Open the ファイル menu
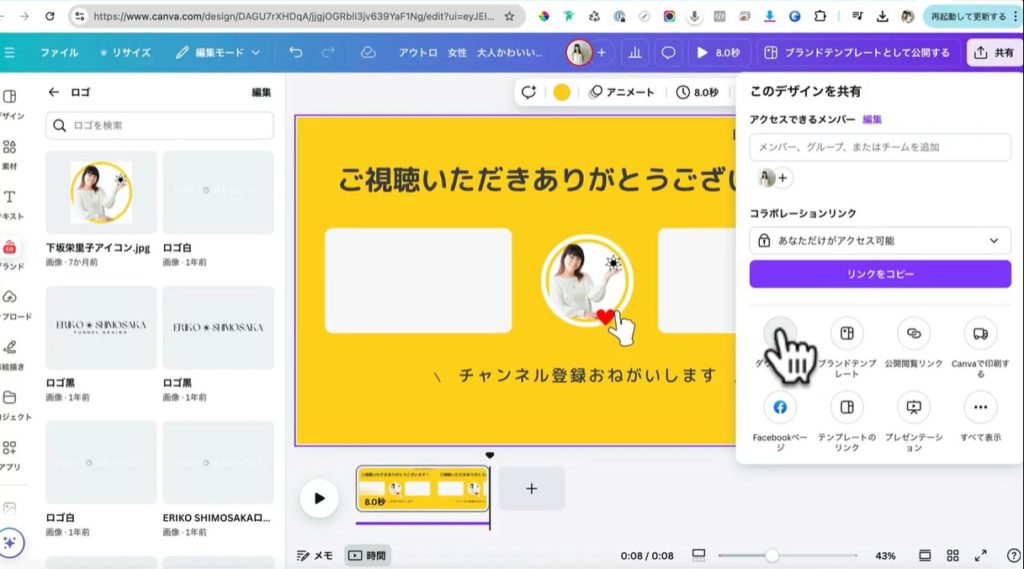 coord(59,52)
